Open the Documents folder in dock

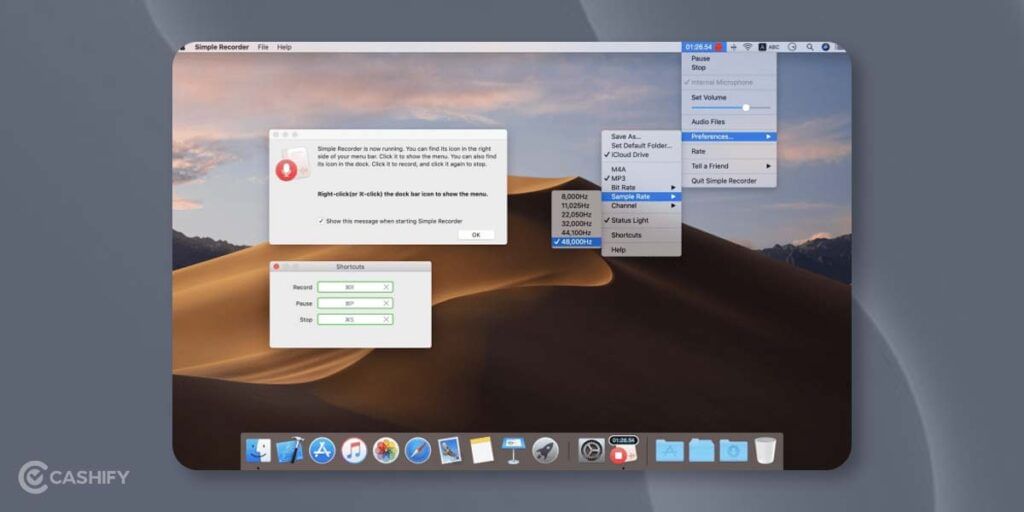pyautogui.click(x=701, y=450)
